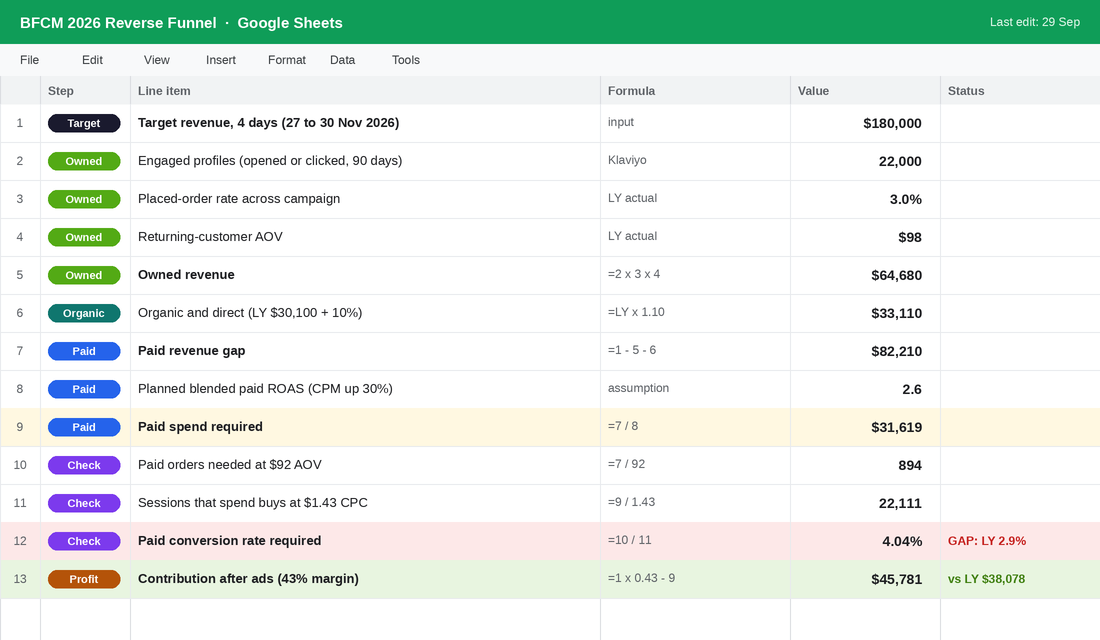1100x640 pixels.
Task: Select the 22,000 value cell
Action: [865, 161]
